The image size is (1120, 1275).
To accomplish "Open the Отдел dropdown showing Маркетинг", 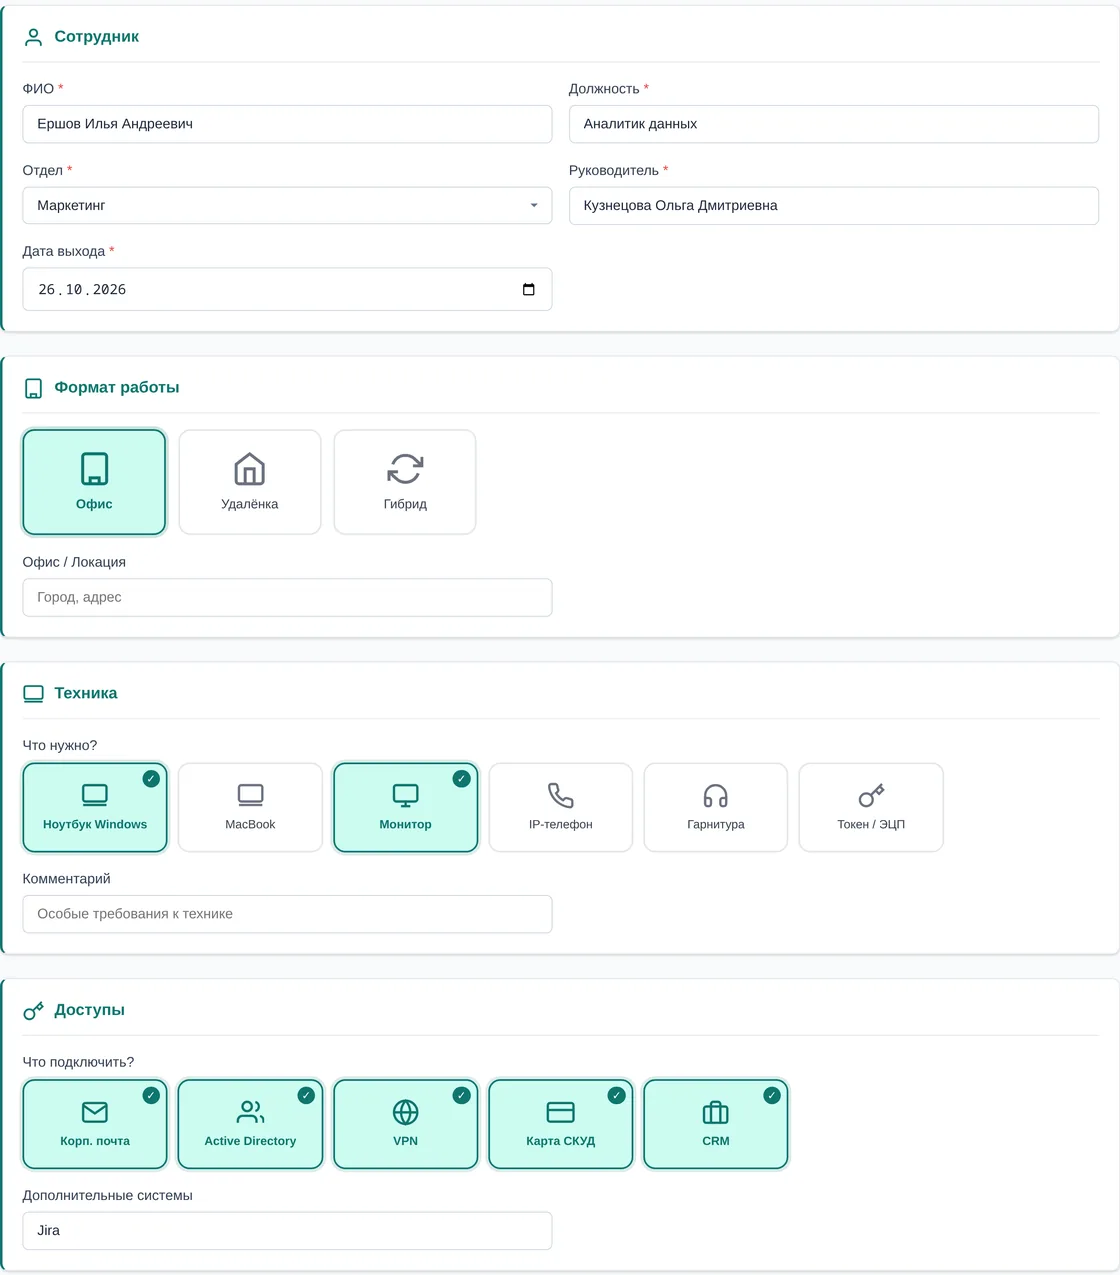I will pyautogui.click(x=287, y=205).
